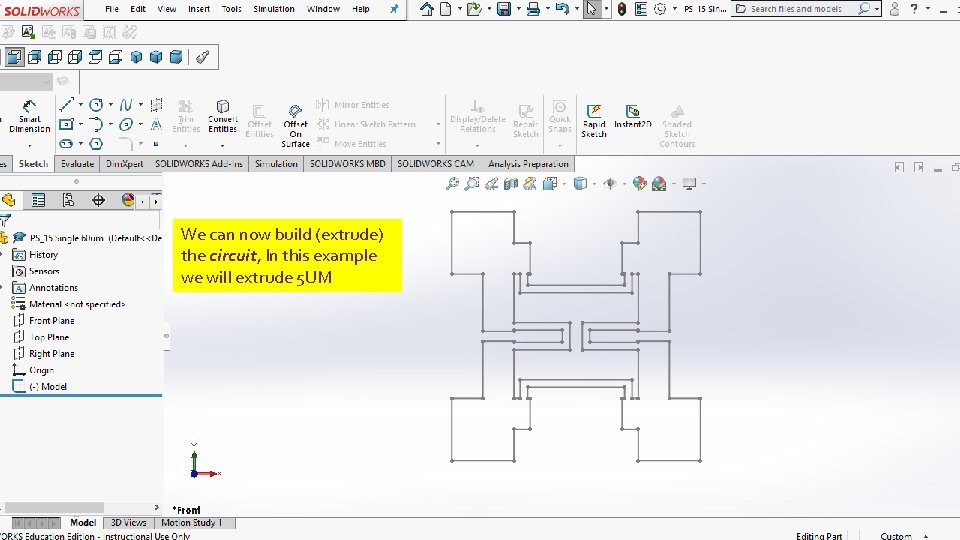The width and height of the screenshot is (960, 540).
Task: Choose the Ellipse sketch tool
Action: (x=126, y=124)
